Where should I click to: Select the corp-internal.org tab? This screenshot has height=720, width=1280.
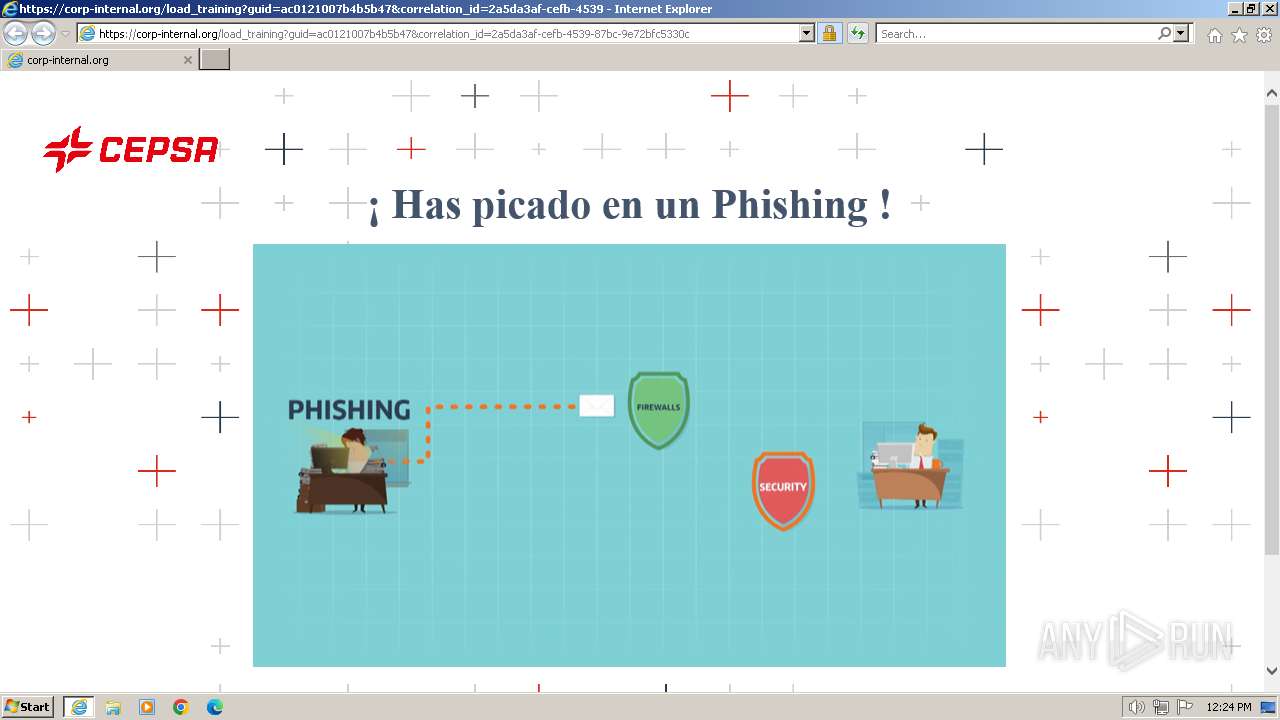click(x=99, y=60)
